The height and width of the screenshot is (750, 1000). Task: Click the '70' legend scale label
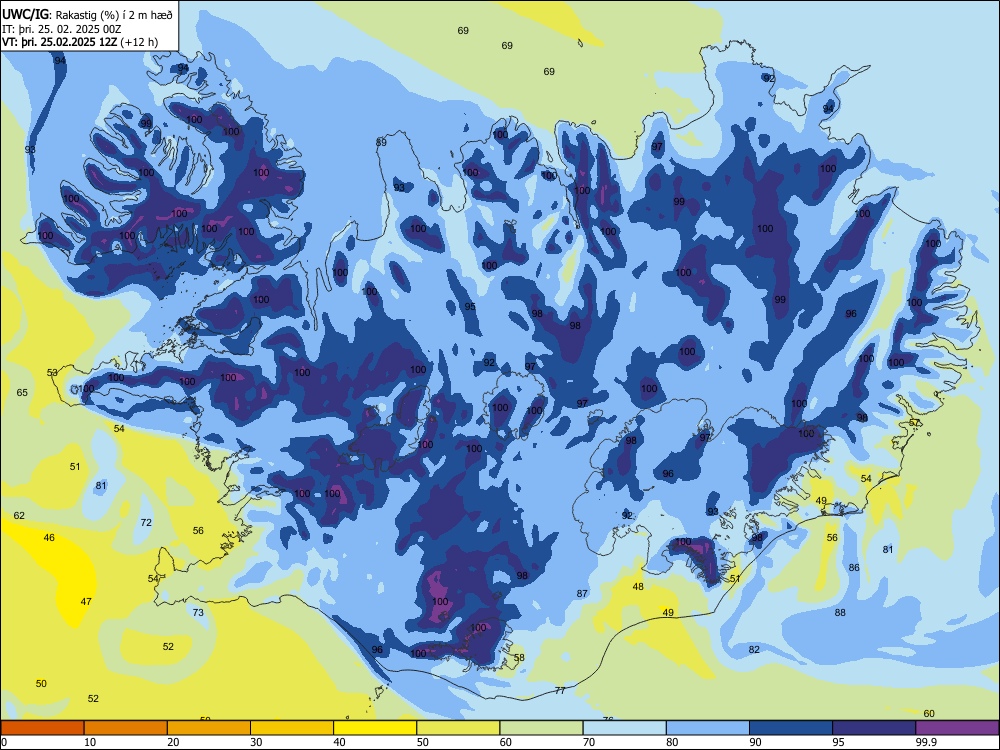click(x=589, y=742)
